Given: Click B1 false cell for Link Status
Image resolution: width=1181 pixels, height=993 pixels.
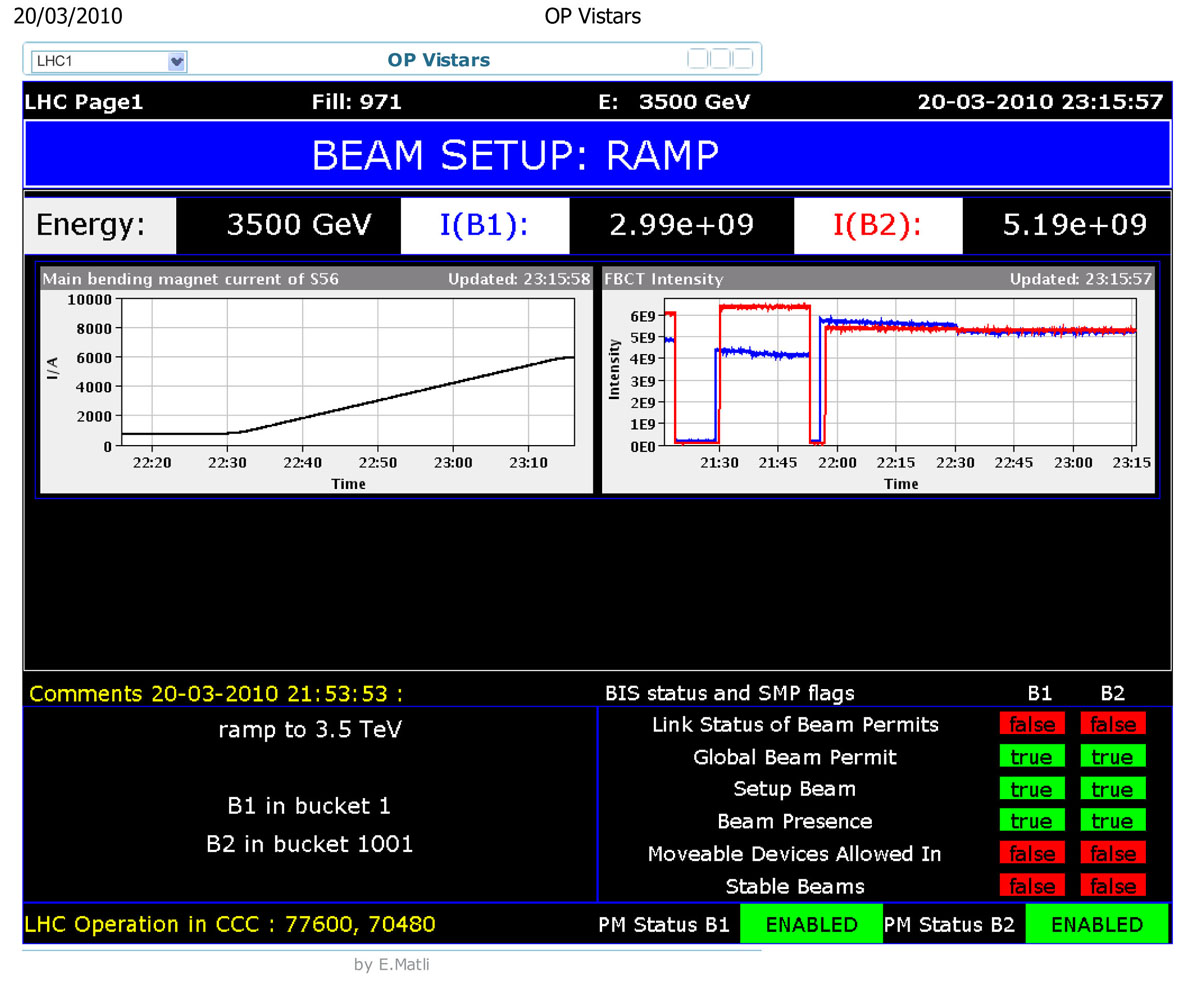Looking at the screenshot, I should pyautogui.click(x=1032, y=724).
